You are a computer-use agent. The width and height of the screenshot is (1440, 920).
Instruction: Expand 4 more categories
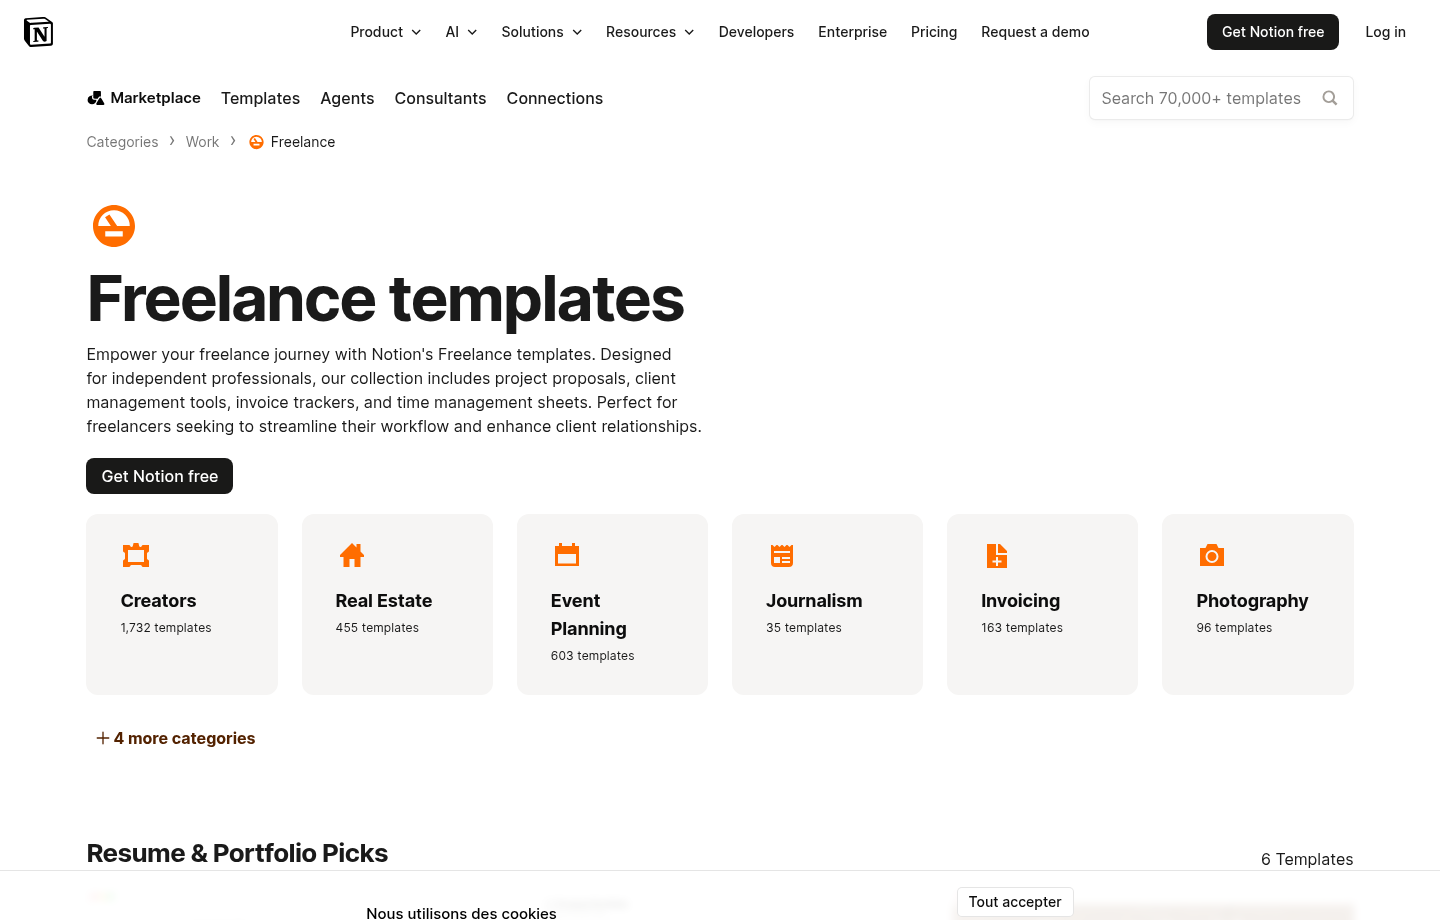(x=176, y=738)
